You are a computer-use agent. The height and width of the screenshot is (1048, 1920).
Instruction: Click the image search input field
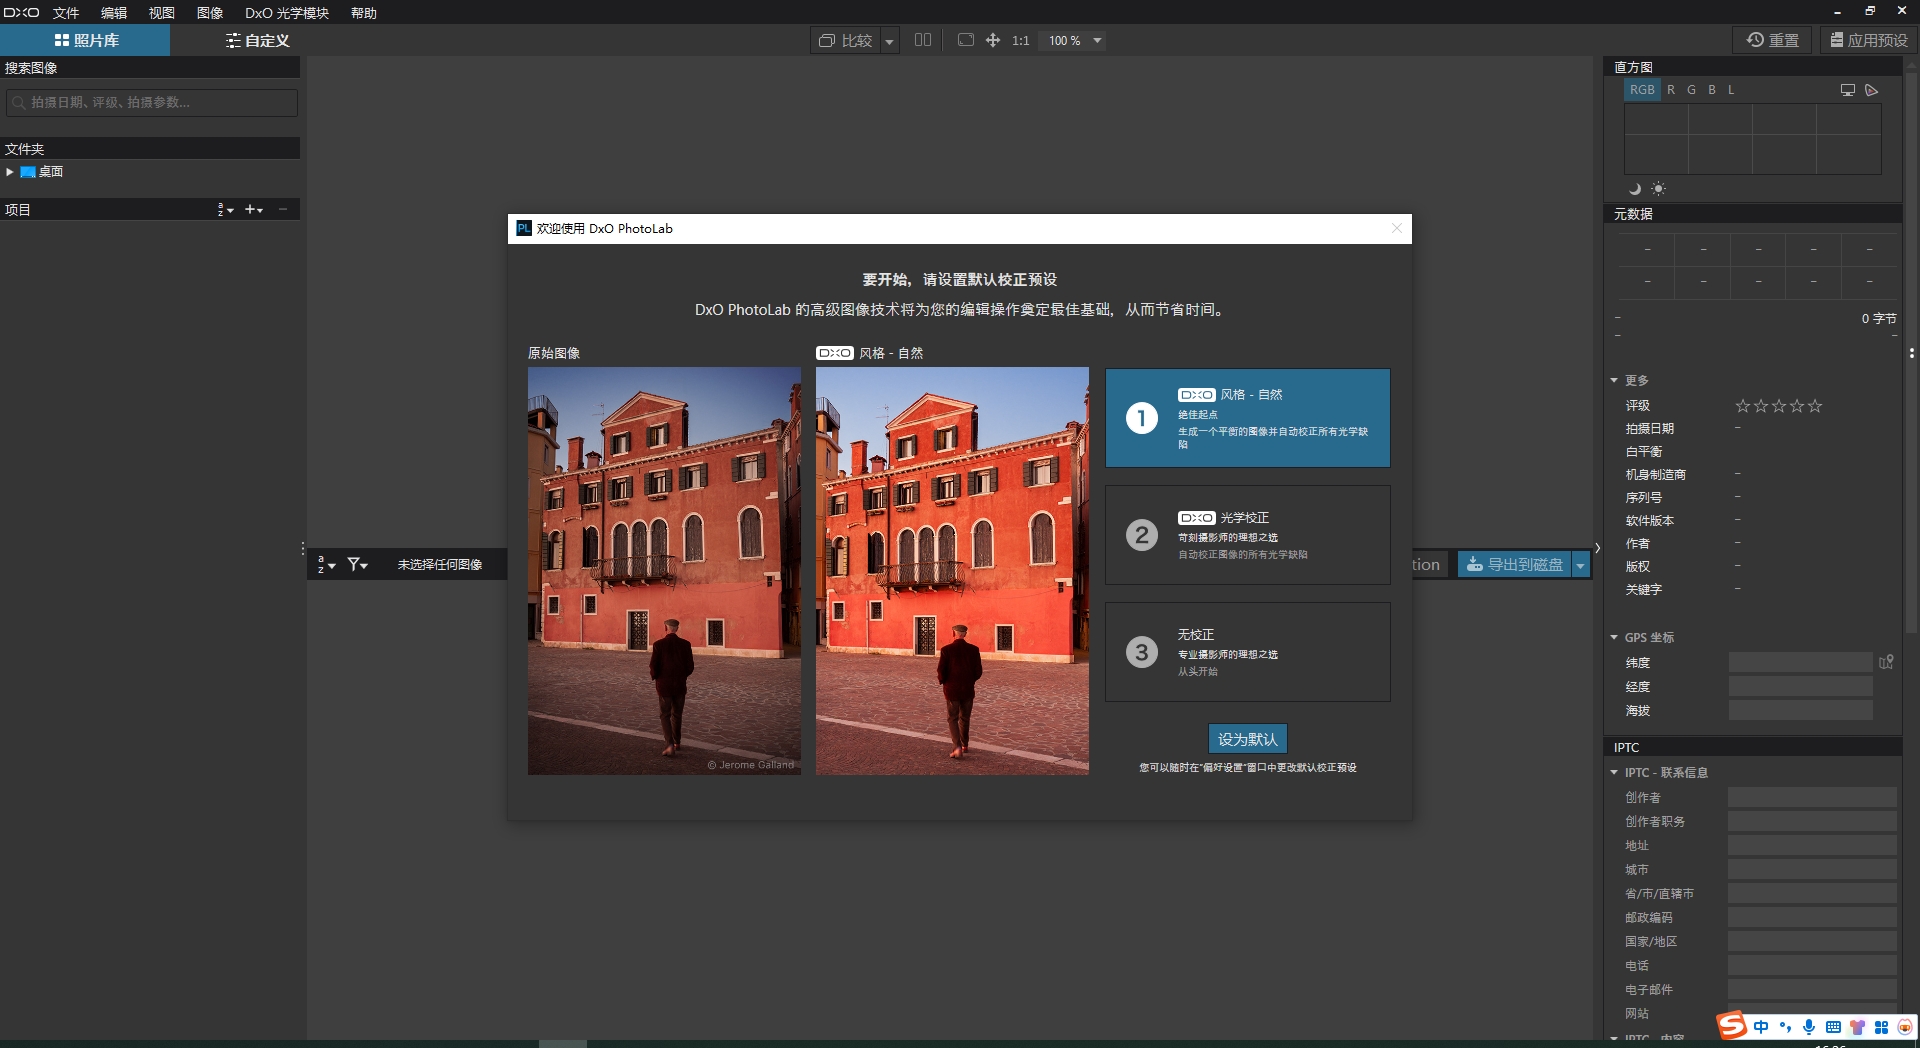pyautogui.click(x=152, y=103)
